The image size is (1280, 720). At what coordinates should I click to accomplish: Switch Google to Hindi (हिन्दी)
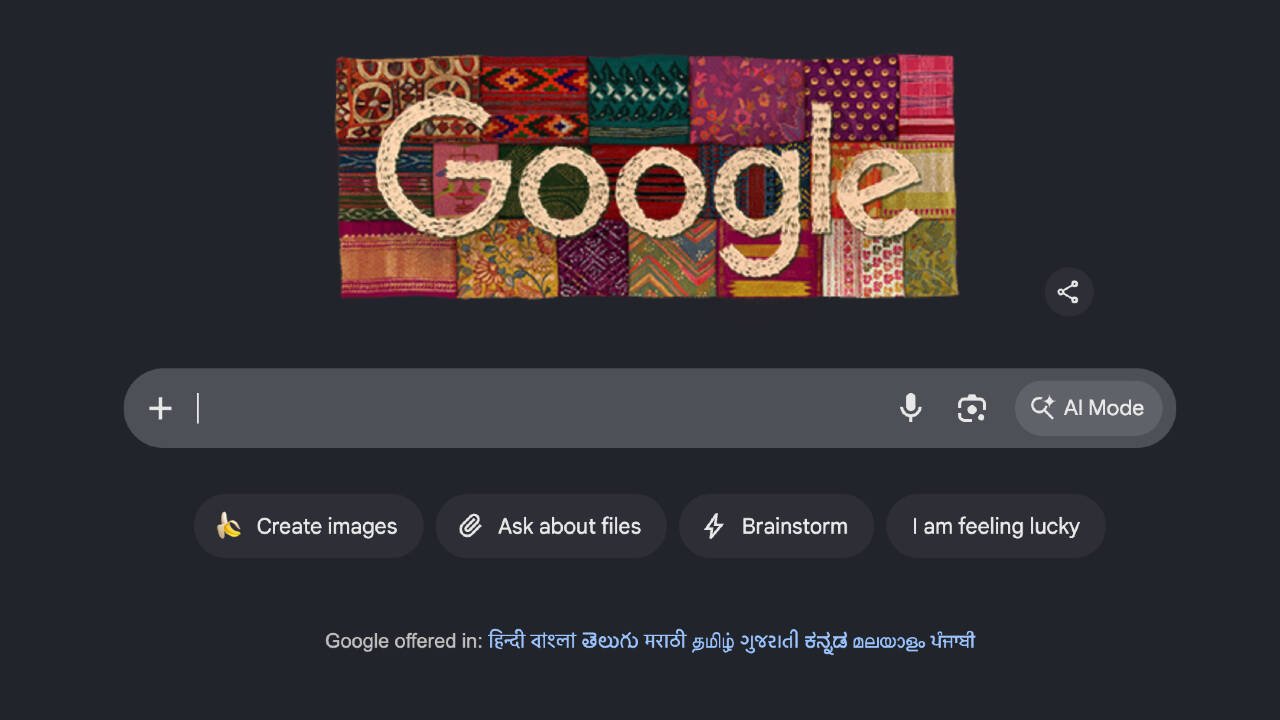pyautogui.click(x=506, y=641)
